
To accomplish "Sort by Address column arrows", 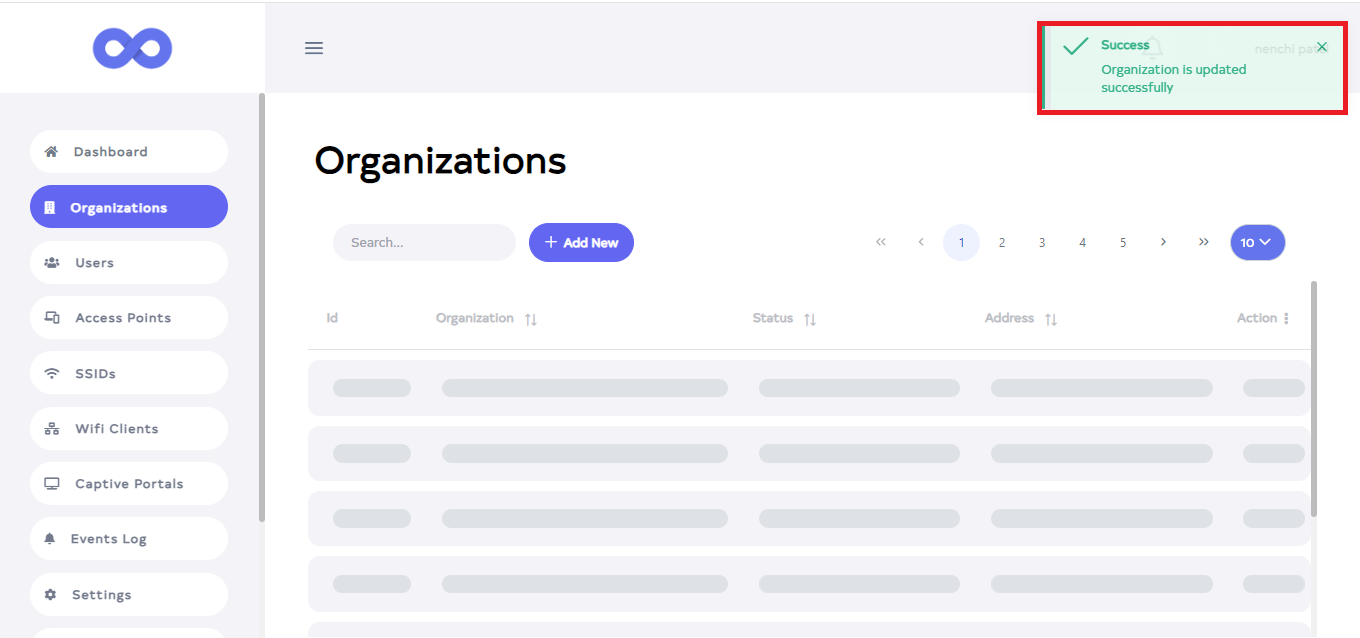I will tap(1051, 319).
